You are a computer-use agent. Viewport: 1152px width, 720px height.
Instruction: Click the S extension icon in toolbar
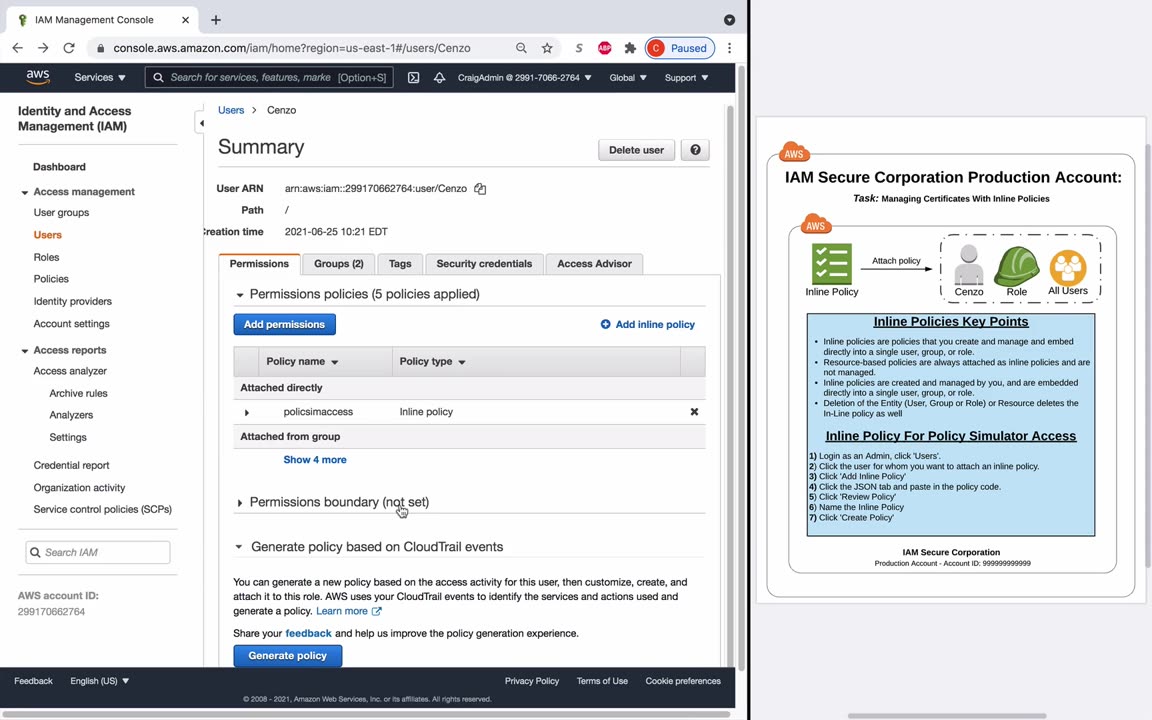(579, 48)
